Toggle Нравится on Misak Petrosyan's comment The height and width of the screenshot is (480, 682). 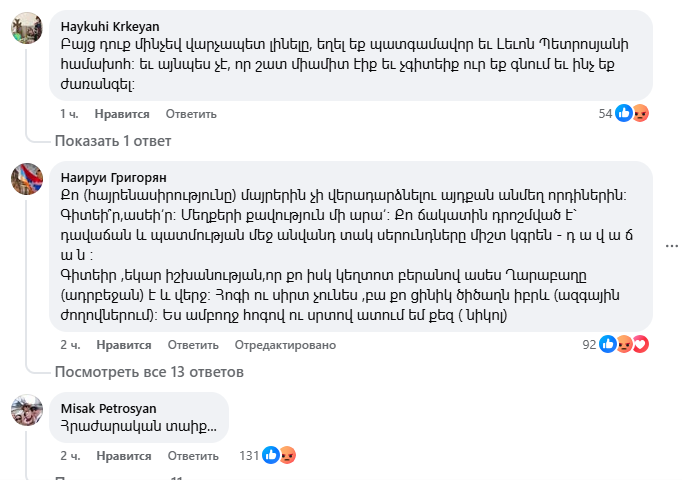click(123, 455)
